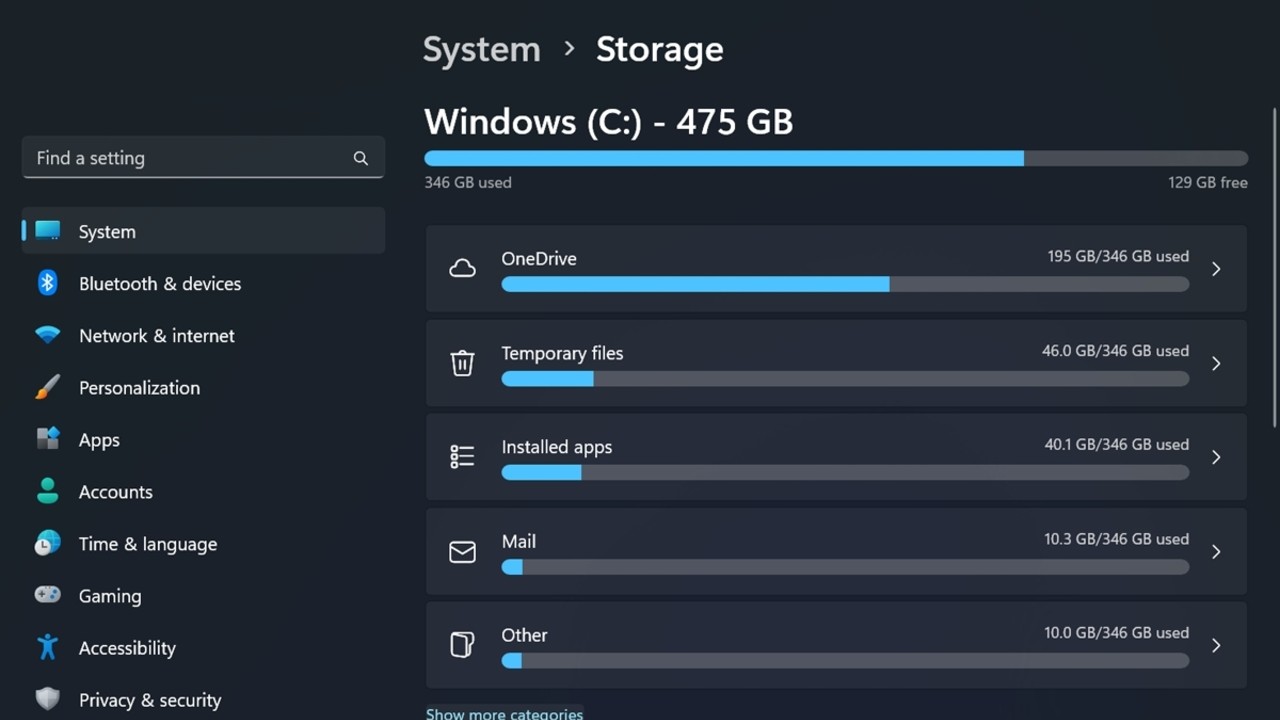
Task: Select the OneDrive cloud icon
Action: [462, 268]
